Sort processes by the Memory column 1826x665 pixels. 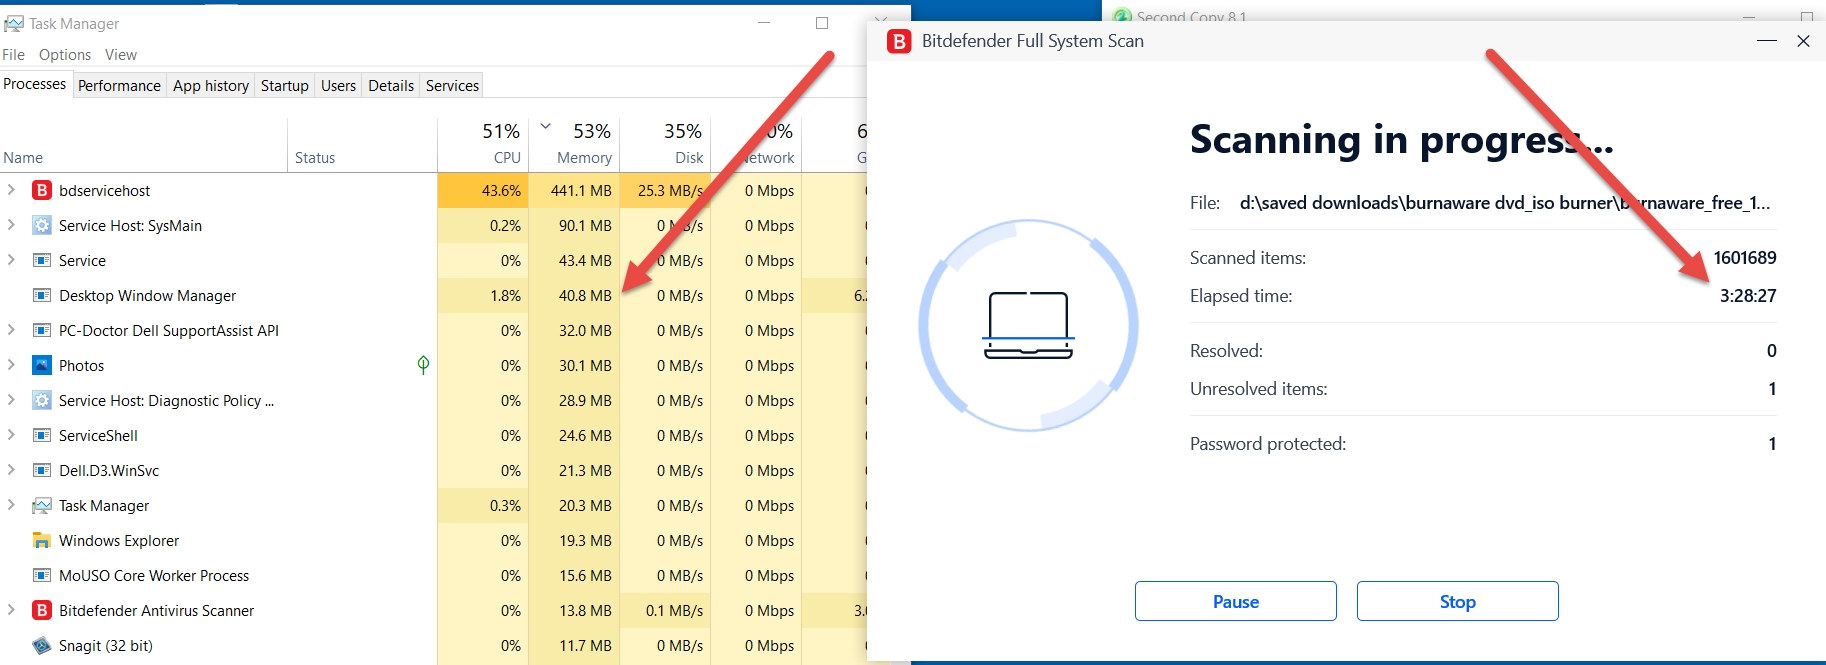point(574,146)
